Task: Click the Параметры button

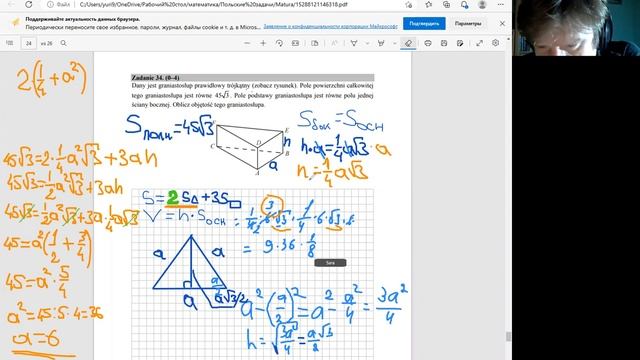Action: pyautogui.click(x=468, y=24)
